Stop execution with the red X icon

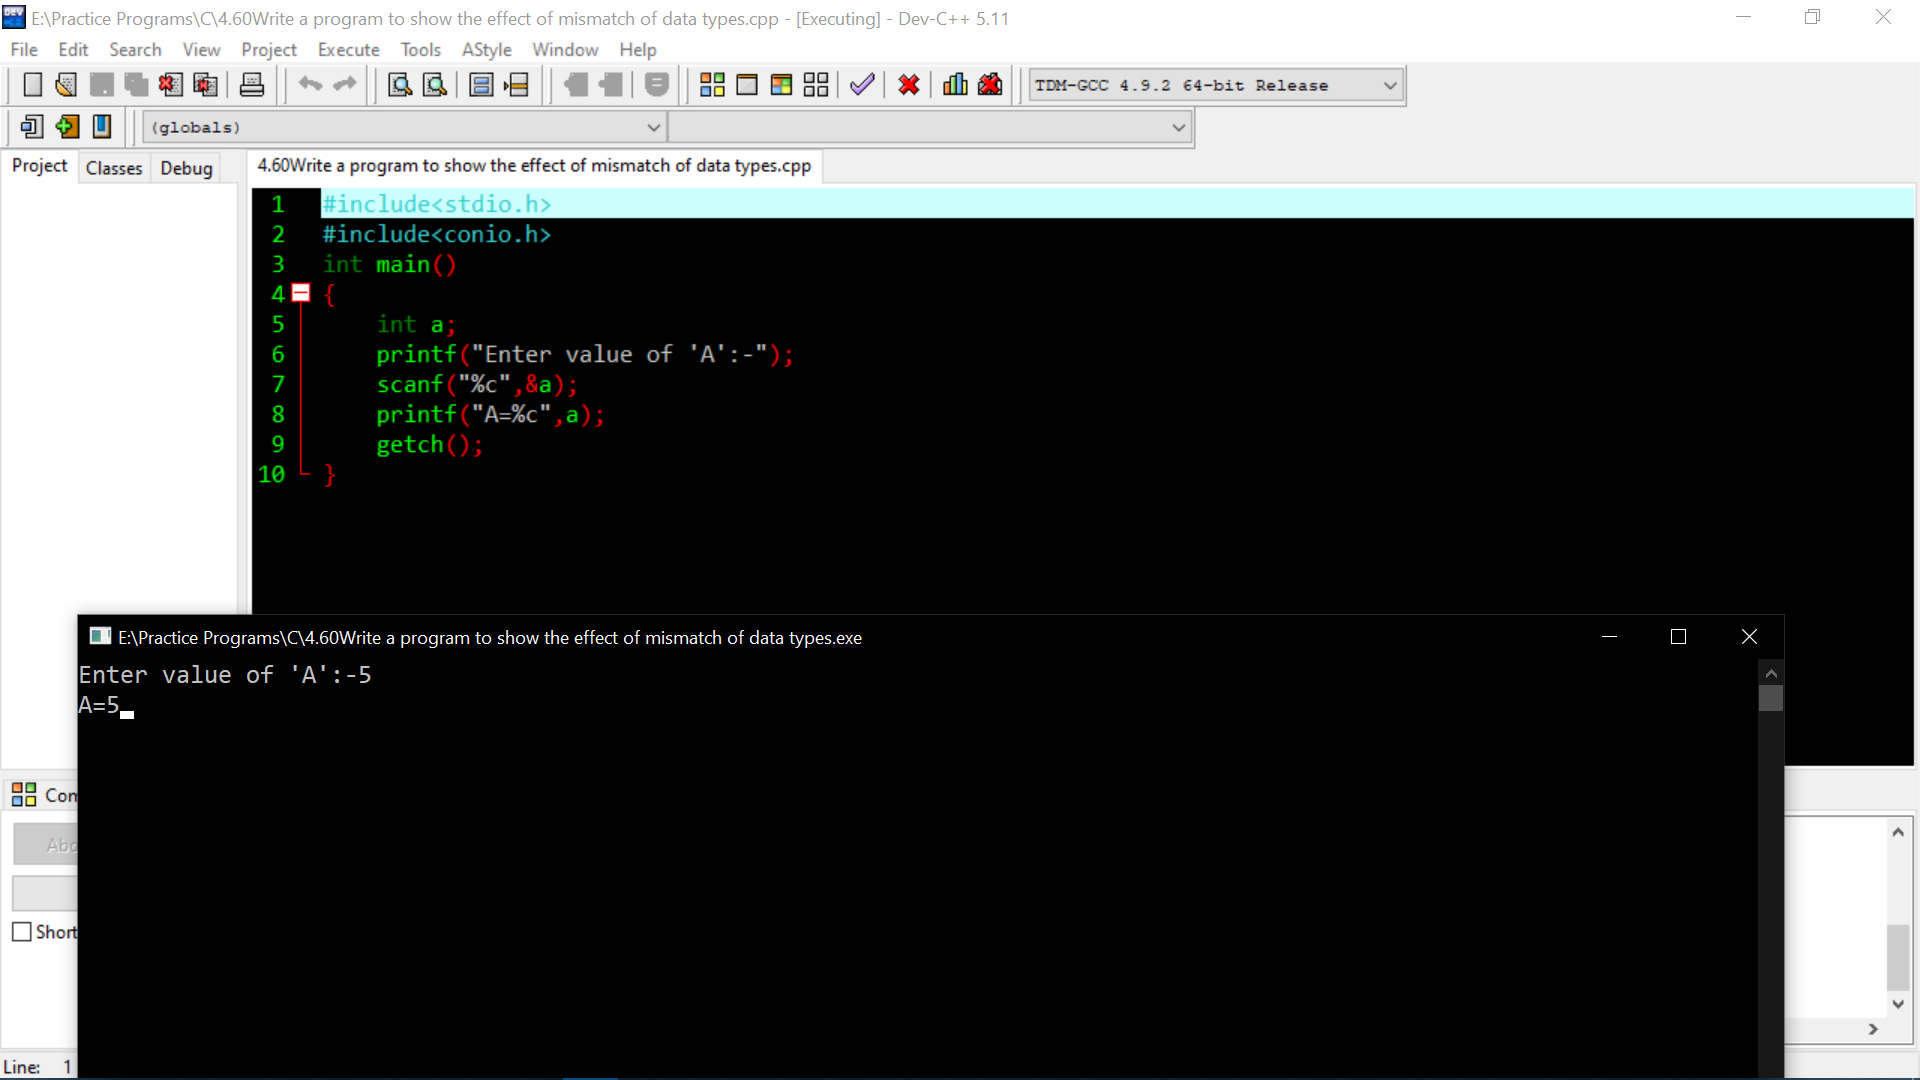click(909, 85)
